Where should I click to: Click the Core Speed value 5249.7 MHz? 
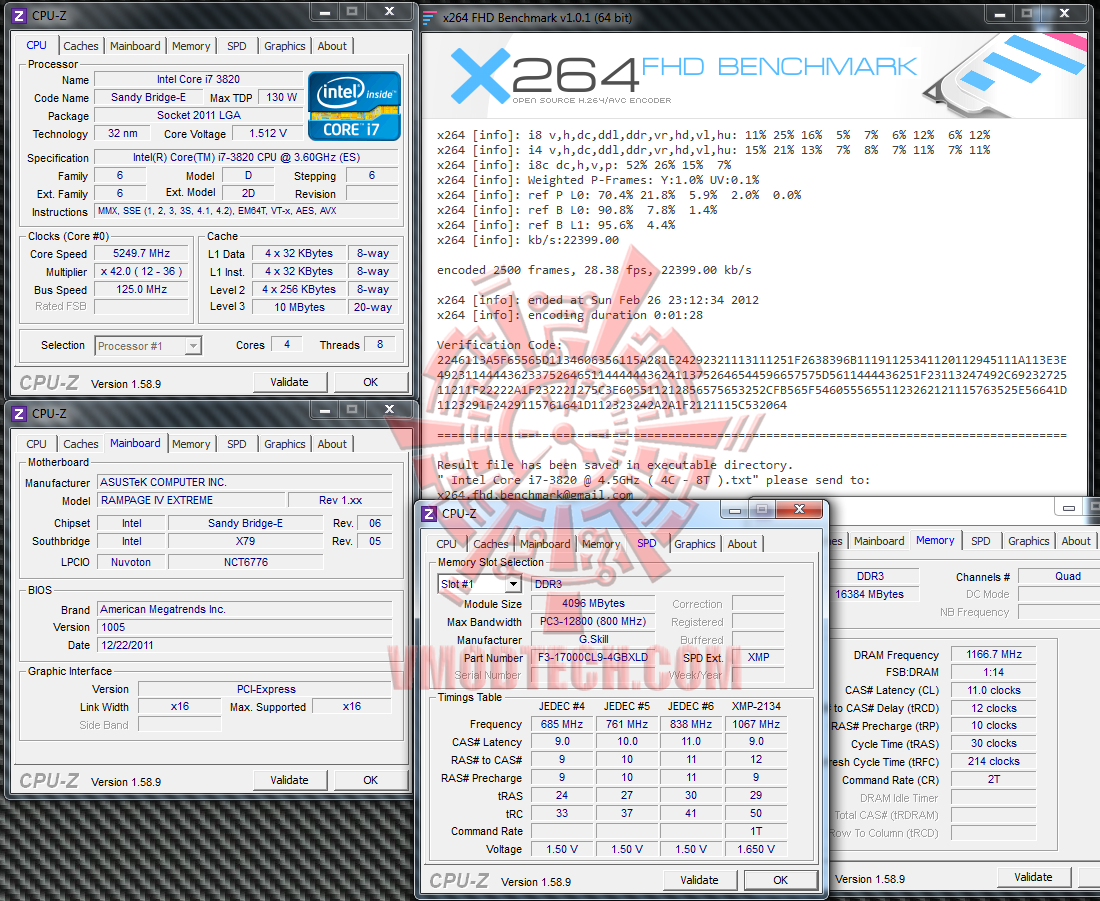click(142, 253)
